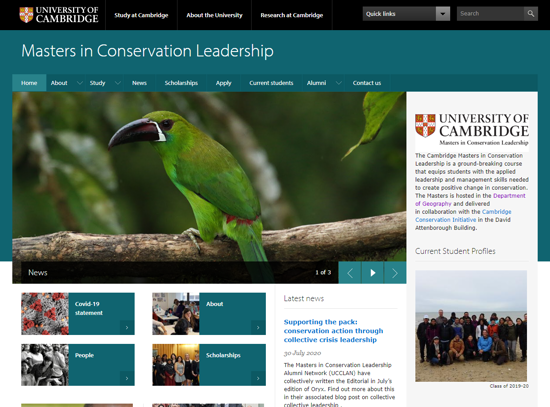Viewport: 550px width, 407px height.
Task: Open the Cambridge Conservation Initiative link
Action: tap(463, 216)
